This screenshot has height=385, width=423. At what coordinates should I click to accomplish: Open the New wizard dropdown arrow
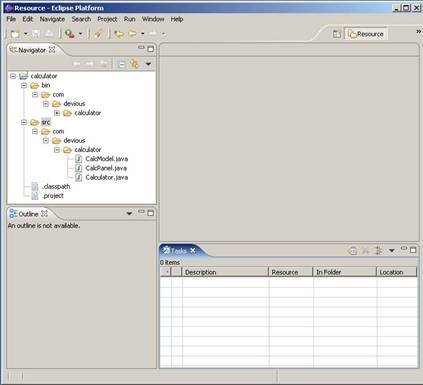(x=25, y=34)
